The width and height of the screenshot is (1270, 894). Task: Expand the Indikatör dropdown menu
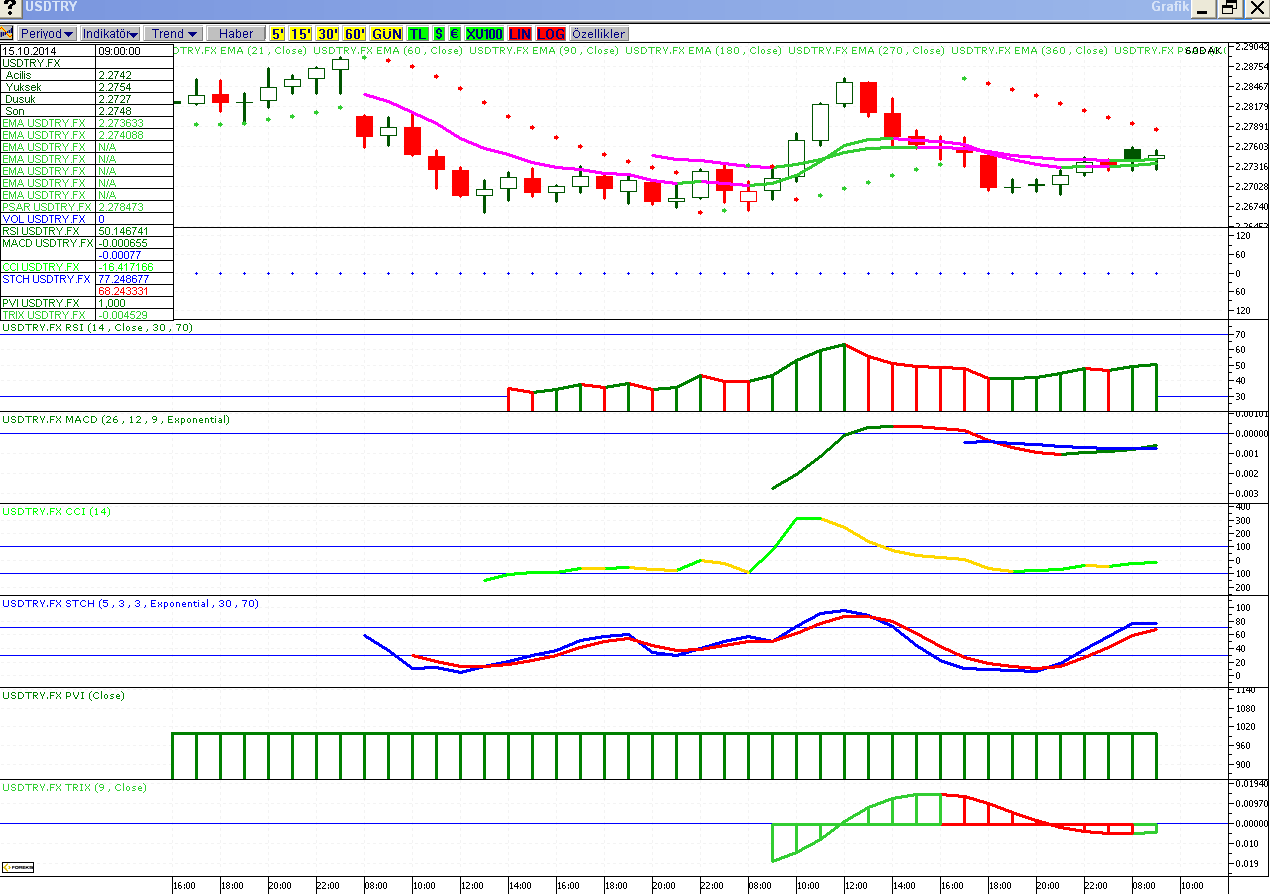110,34
